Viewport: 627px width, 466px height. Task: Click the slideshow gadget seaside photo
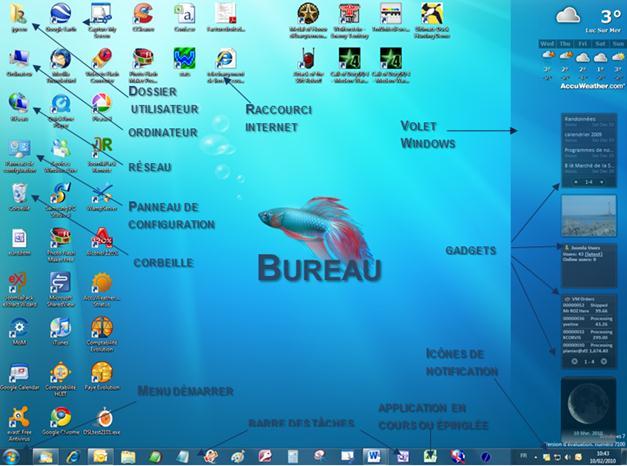tap(589, 216)
